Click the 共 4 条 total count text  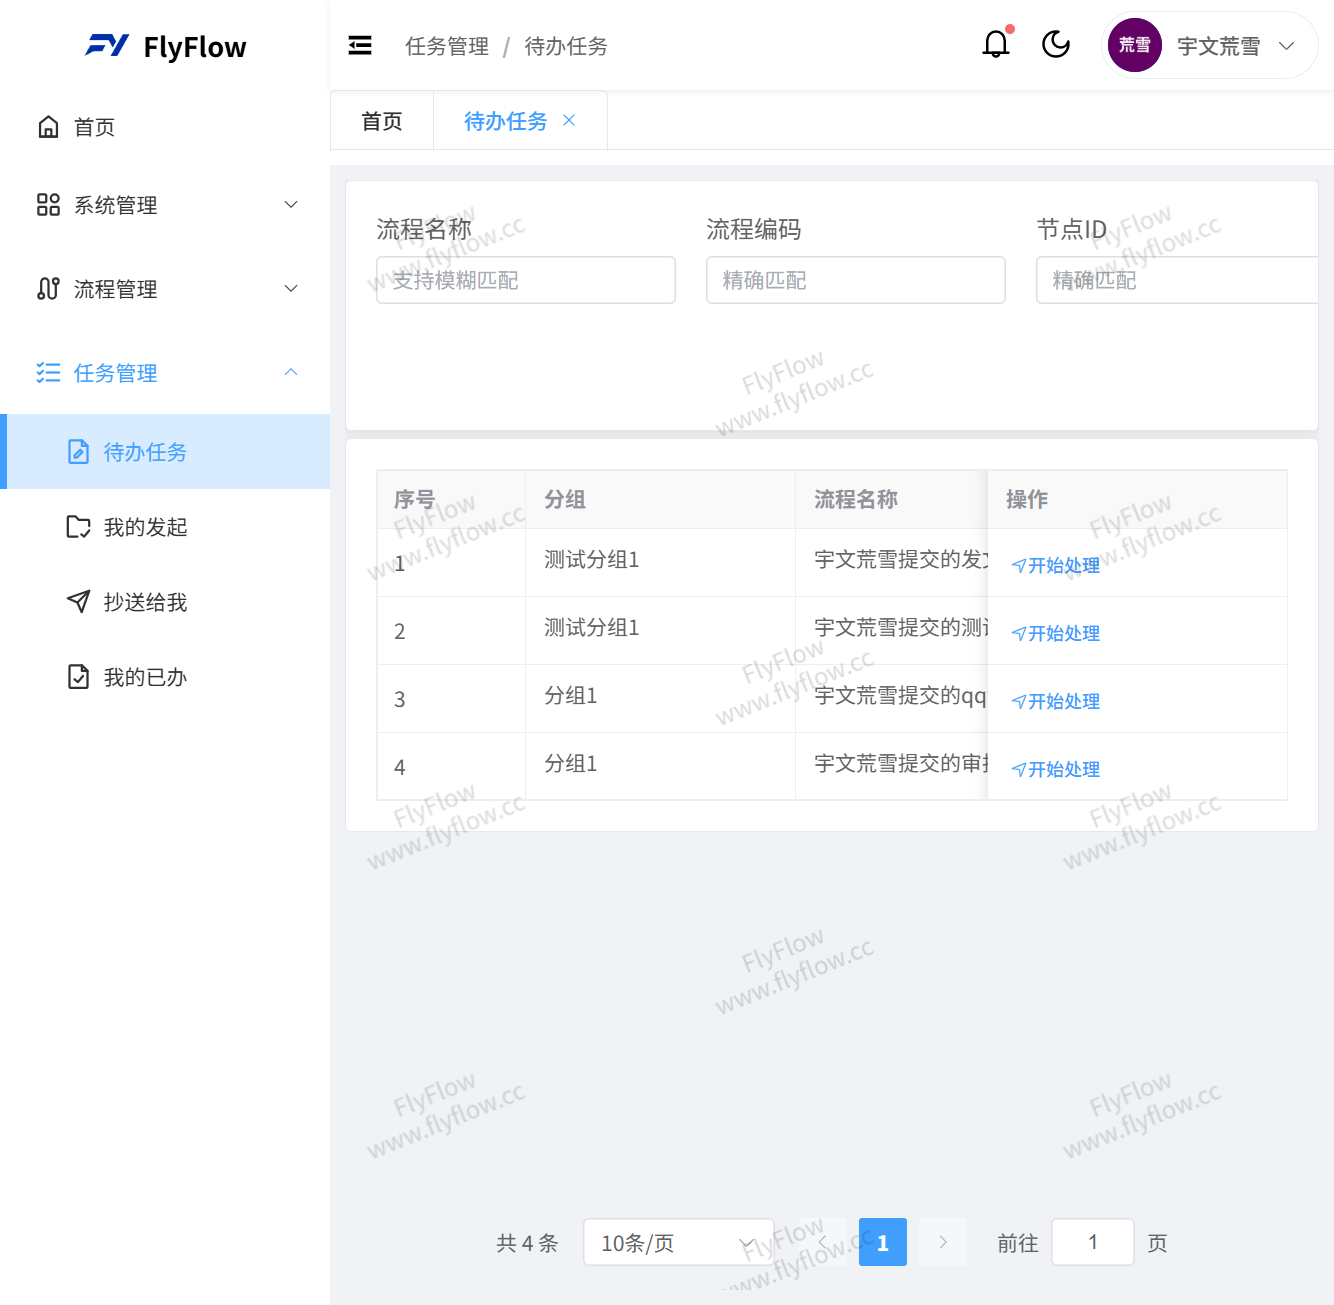[x=527, y=1243]
